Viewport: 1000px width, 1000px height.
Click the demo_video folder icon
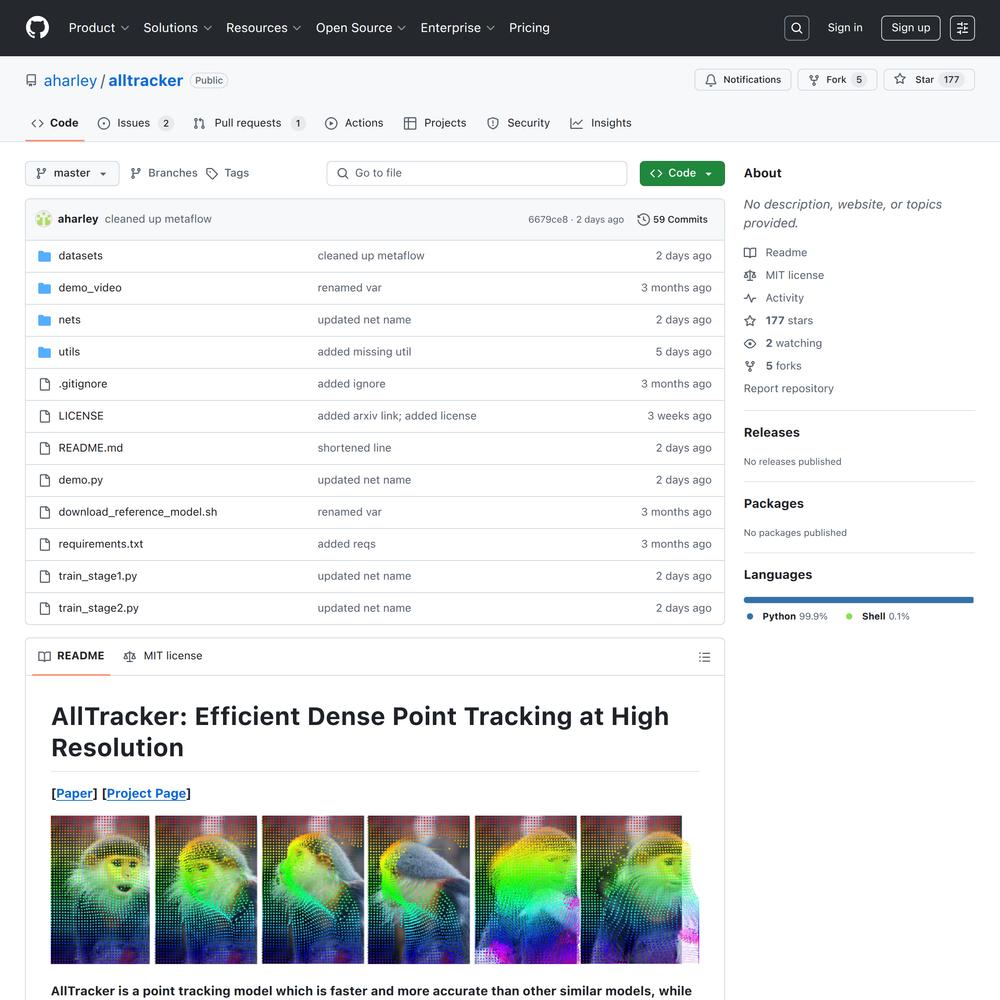pyautogui.click(x=44, y=288)
